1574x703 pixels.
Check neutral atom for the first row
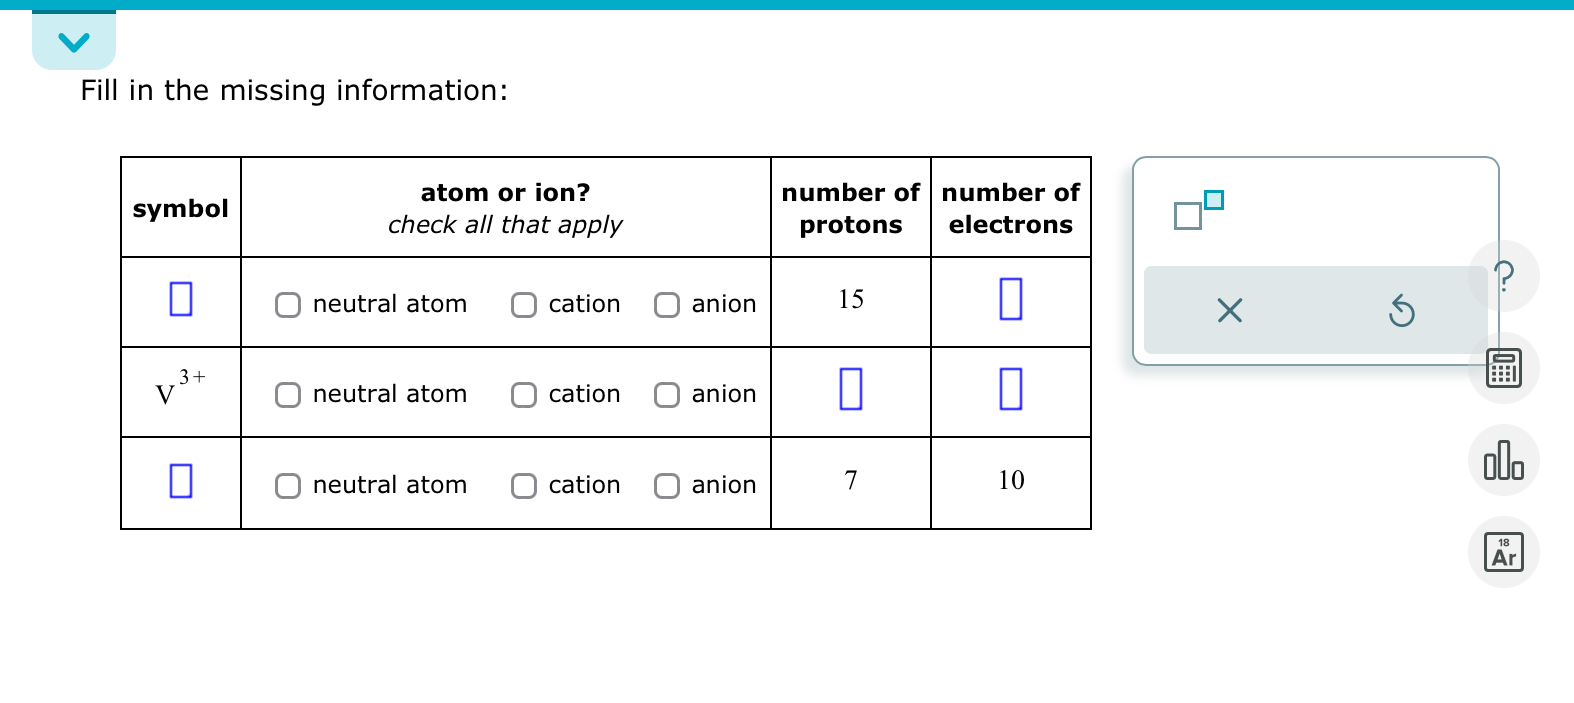click(287, 304)
